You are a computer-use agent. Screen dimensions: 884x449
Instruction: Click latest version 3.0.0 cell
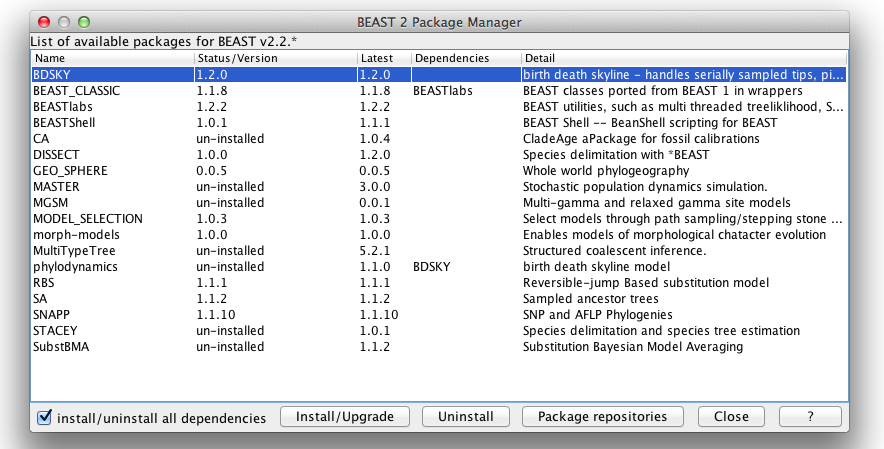[374, 187]
